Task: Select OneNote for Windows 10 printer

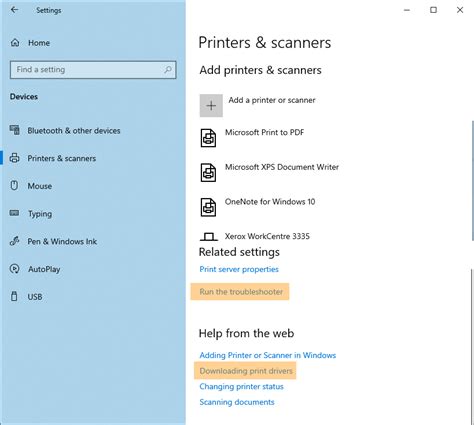Action: tap(270, 202)
